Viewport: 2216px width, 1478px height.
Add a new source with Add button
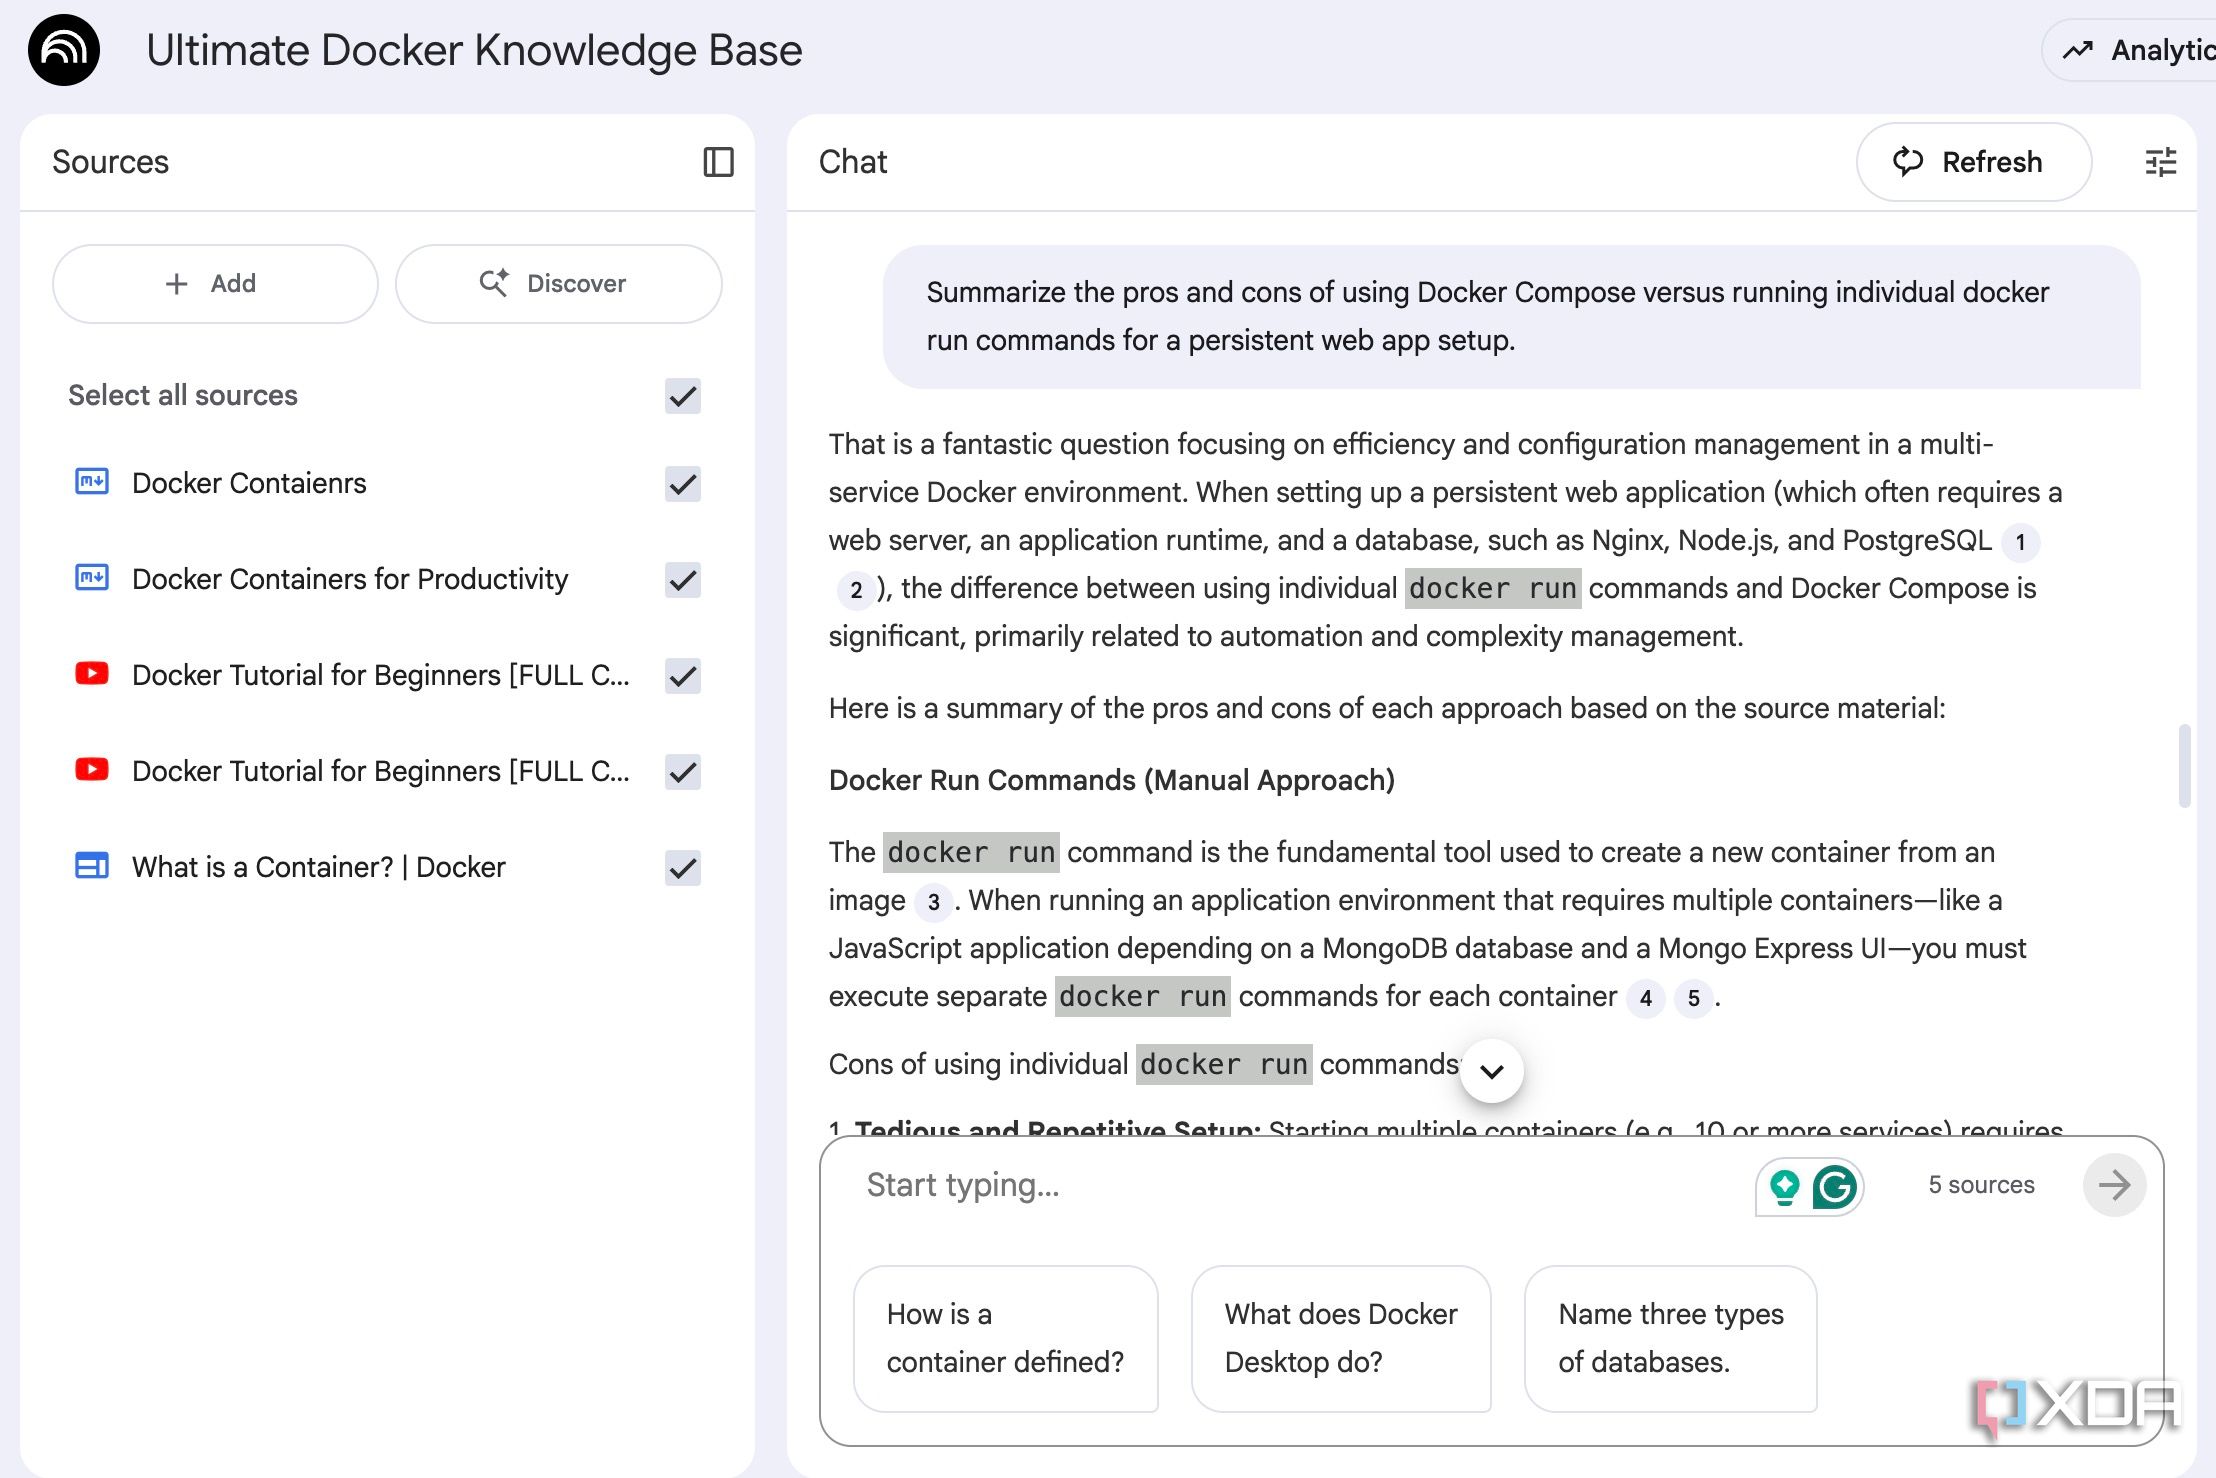click(215, 284)
